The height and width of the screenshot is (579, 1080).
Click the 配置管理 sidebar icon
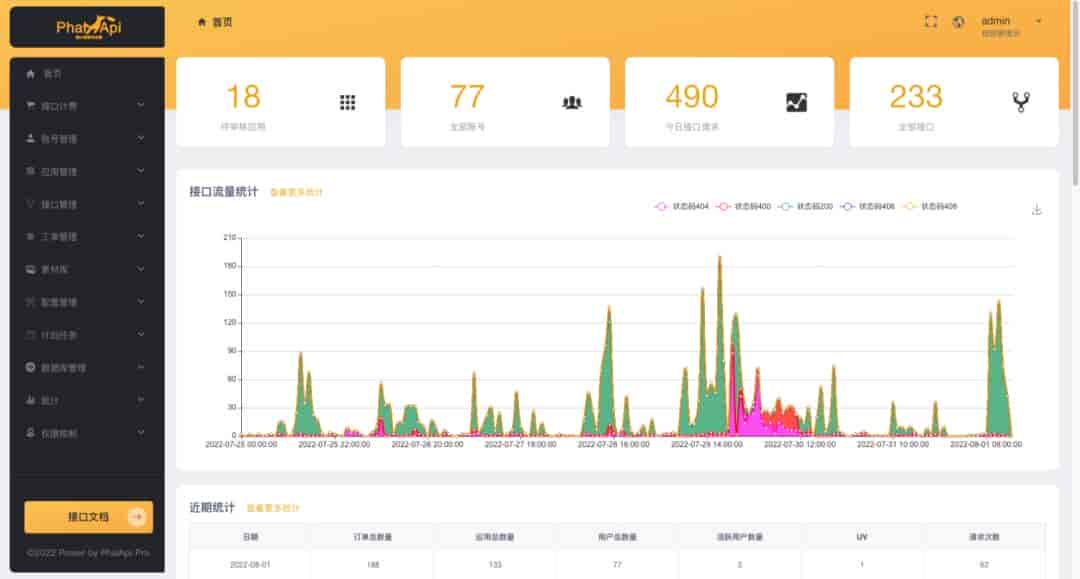pos(30,302)
